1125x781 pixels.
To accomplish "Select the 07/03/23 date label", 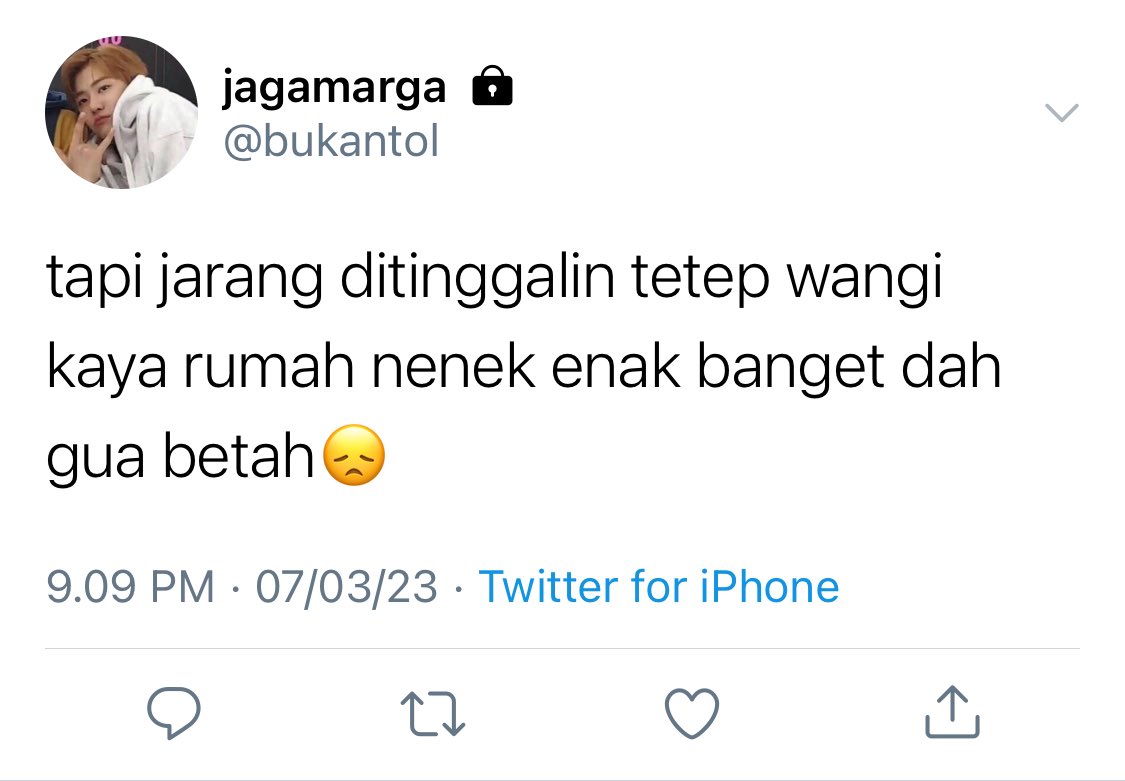I will 347,587.
